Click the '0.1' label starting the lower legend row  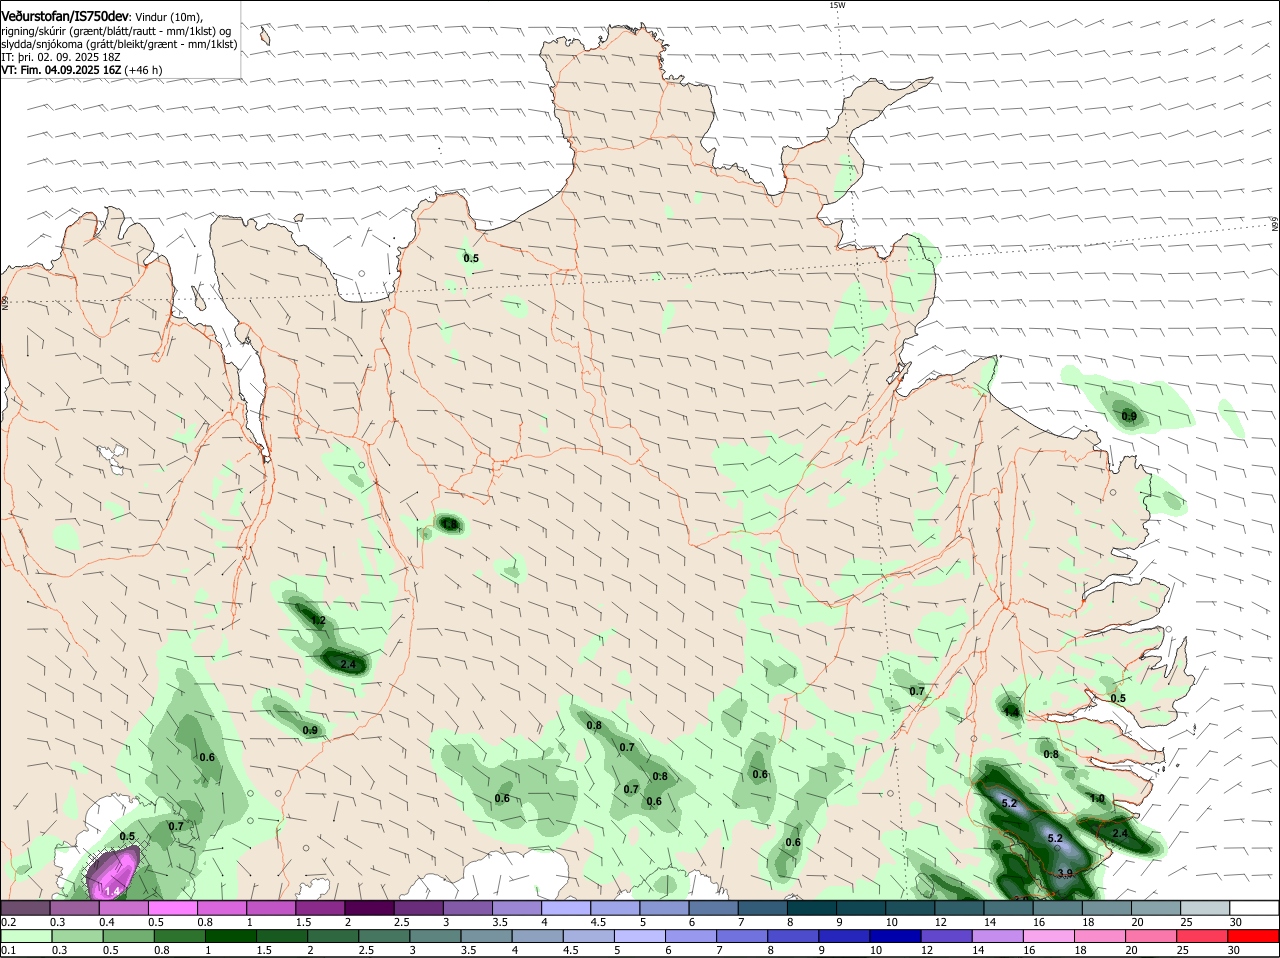[8, 950]
